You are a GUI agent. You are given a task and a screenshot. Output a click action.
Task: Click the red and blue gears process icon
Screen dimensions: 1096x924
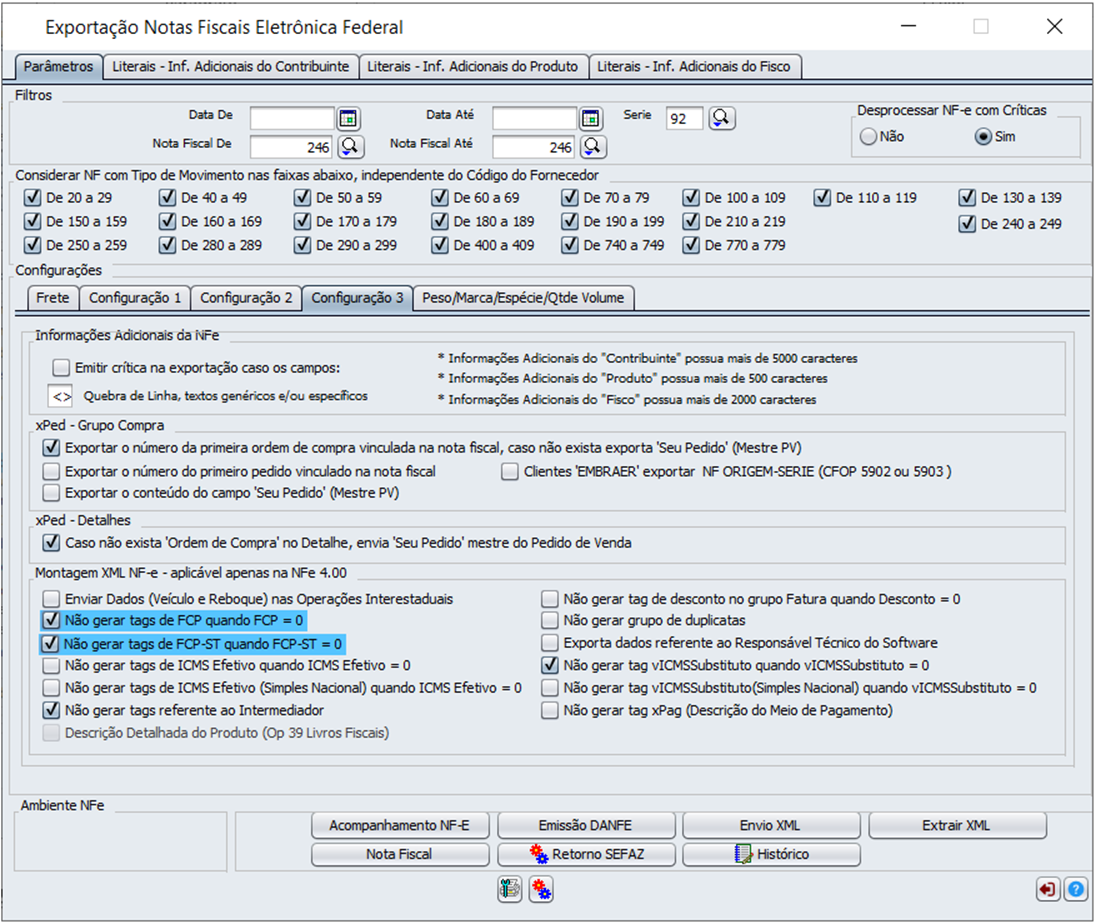coord(541,889)
